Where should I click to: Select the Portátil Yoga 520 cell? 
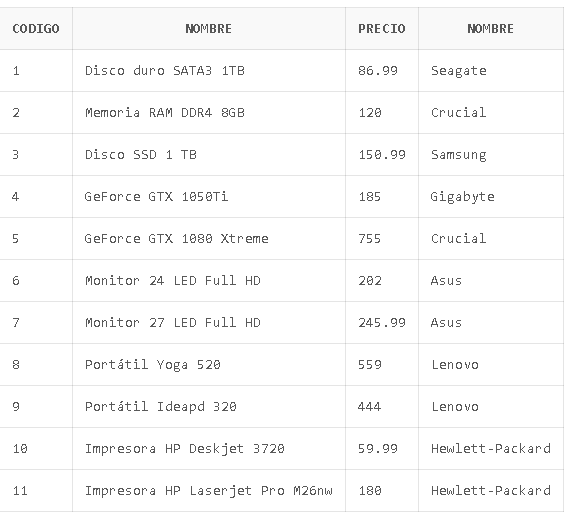[x=209, y=364]
